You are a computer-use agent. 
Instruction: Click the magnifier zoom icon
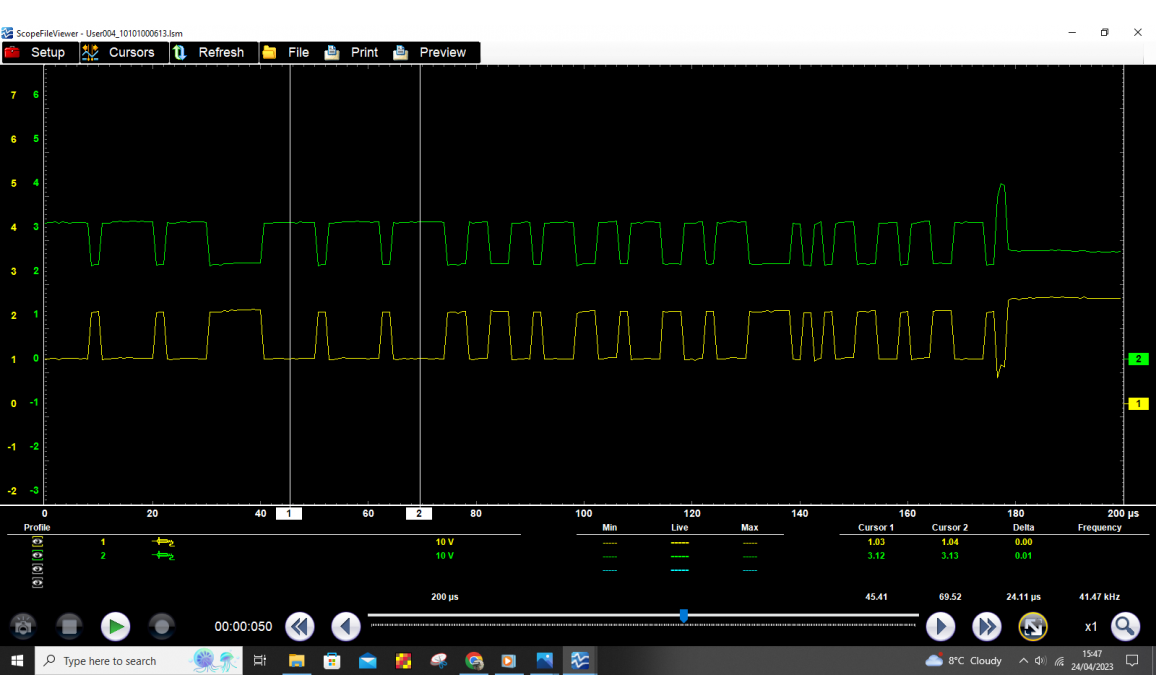click(1125, 627)
